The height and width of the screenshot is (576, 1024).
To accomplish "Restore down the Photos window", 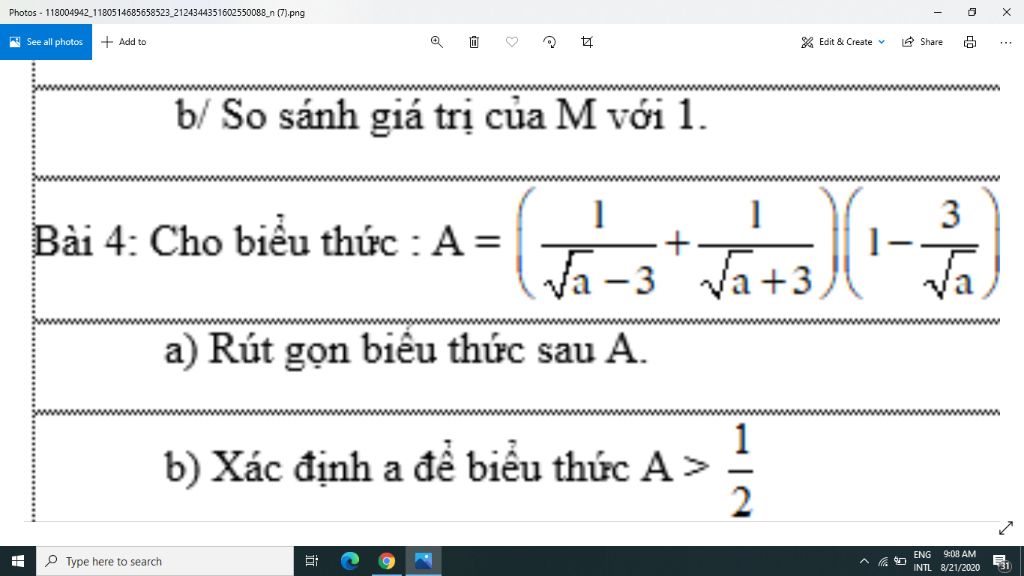I will point(972,12).
